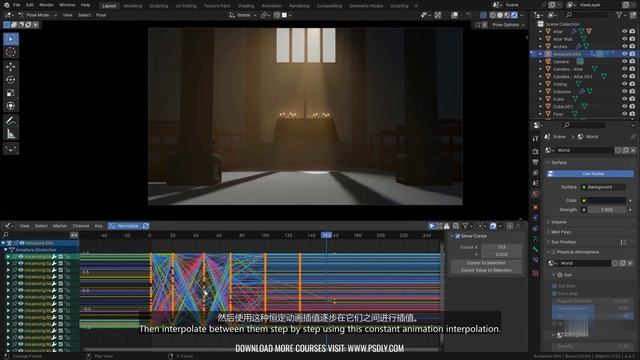Open the Output properties tab icon
The height and width of the screenshot is (360, 640).
[536, 162]
